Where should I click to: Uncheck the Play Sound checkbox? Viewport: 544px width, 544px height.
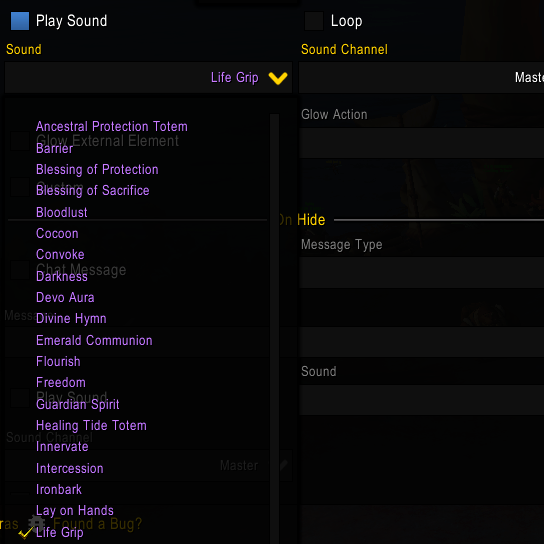click(x=20, y=21)
